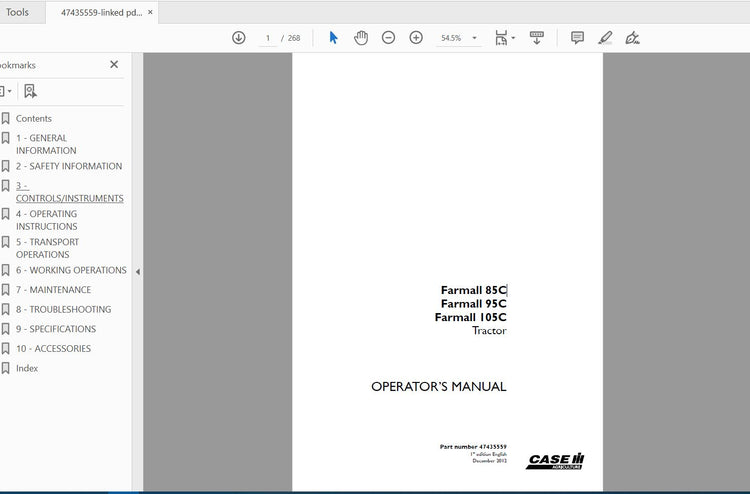Open the 5 - TRANSPORT OPERATIONS bookmark
The image size is (750, 494).
pos(47,248)
